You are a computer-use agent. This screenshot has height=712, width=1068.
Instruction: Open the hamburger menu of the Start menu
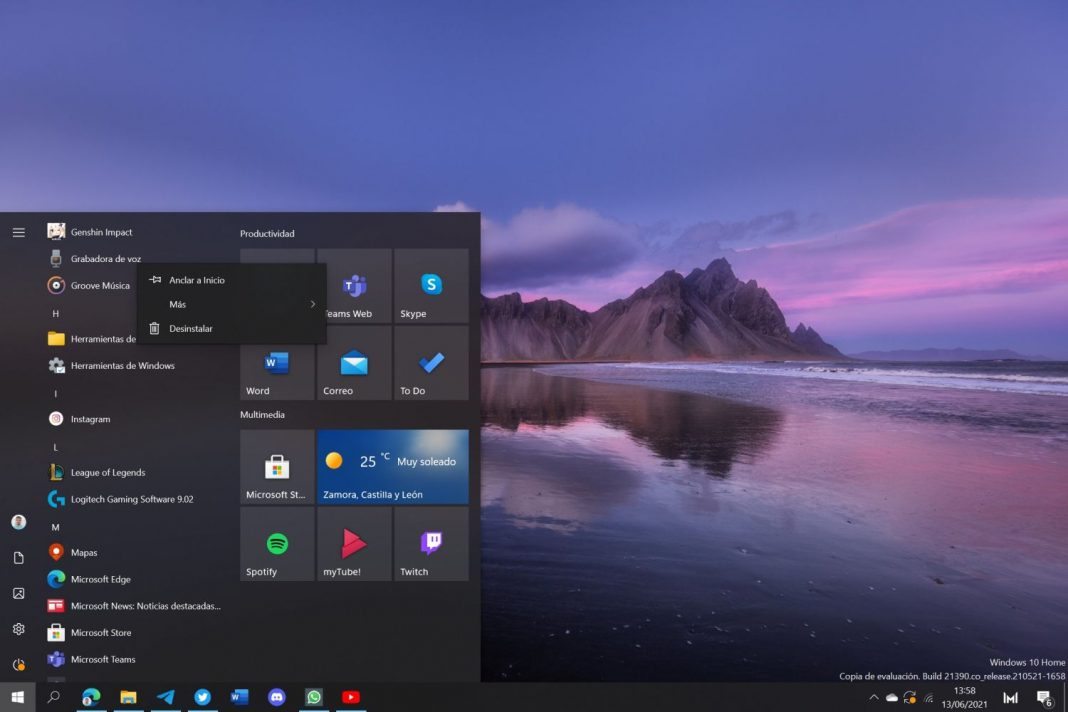pyautogui.click(x=18, y=231)
